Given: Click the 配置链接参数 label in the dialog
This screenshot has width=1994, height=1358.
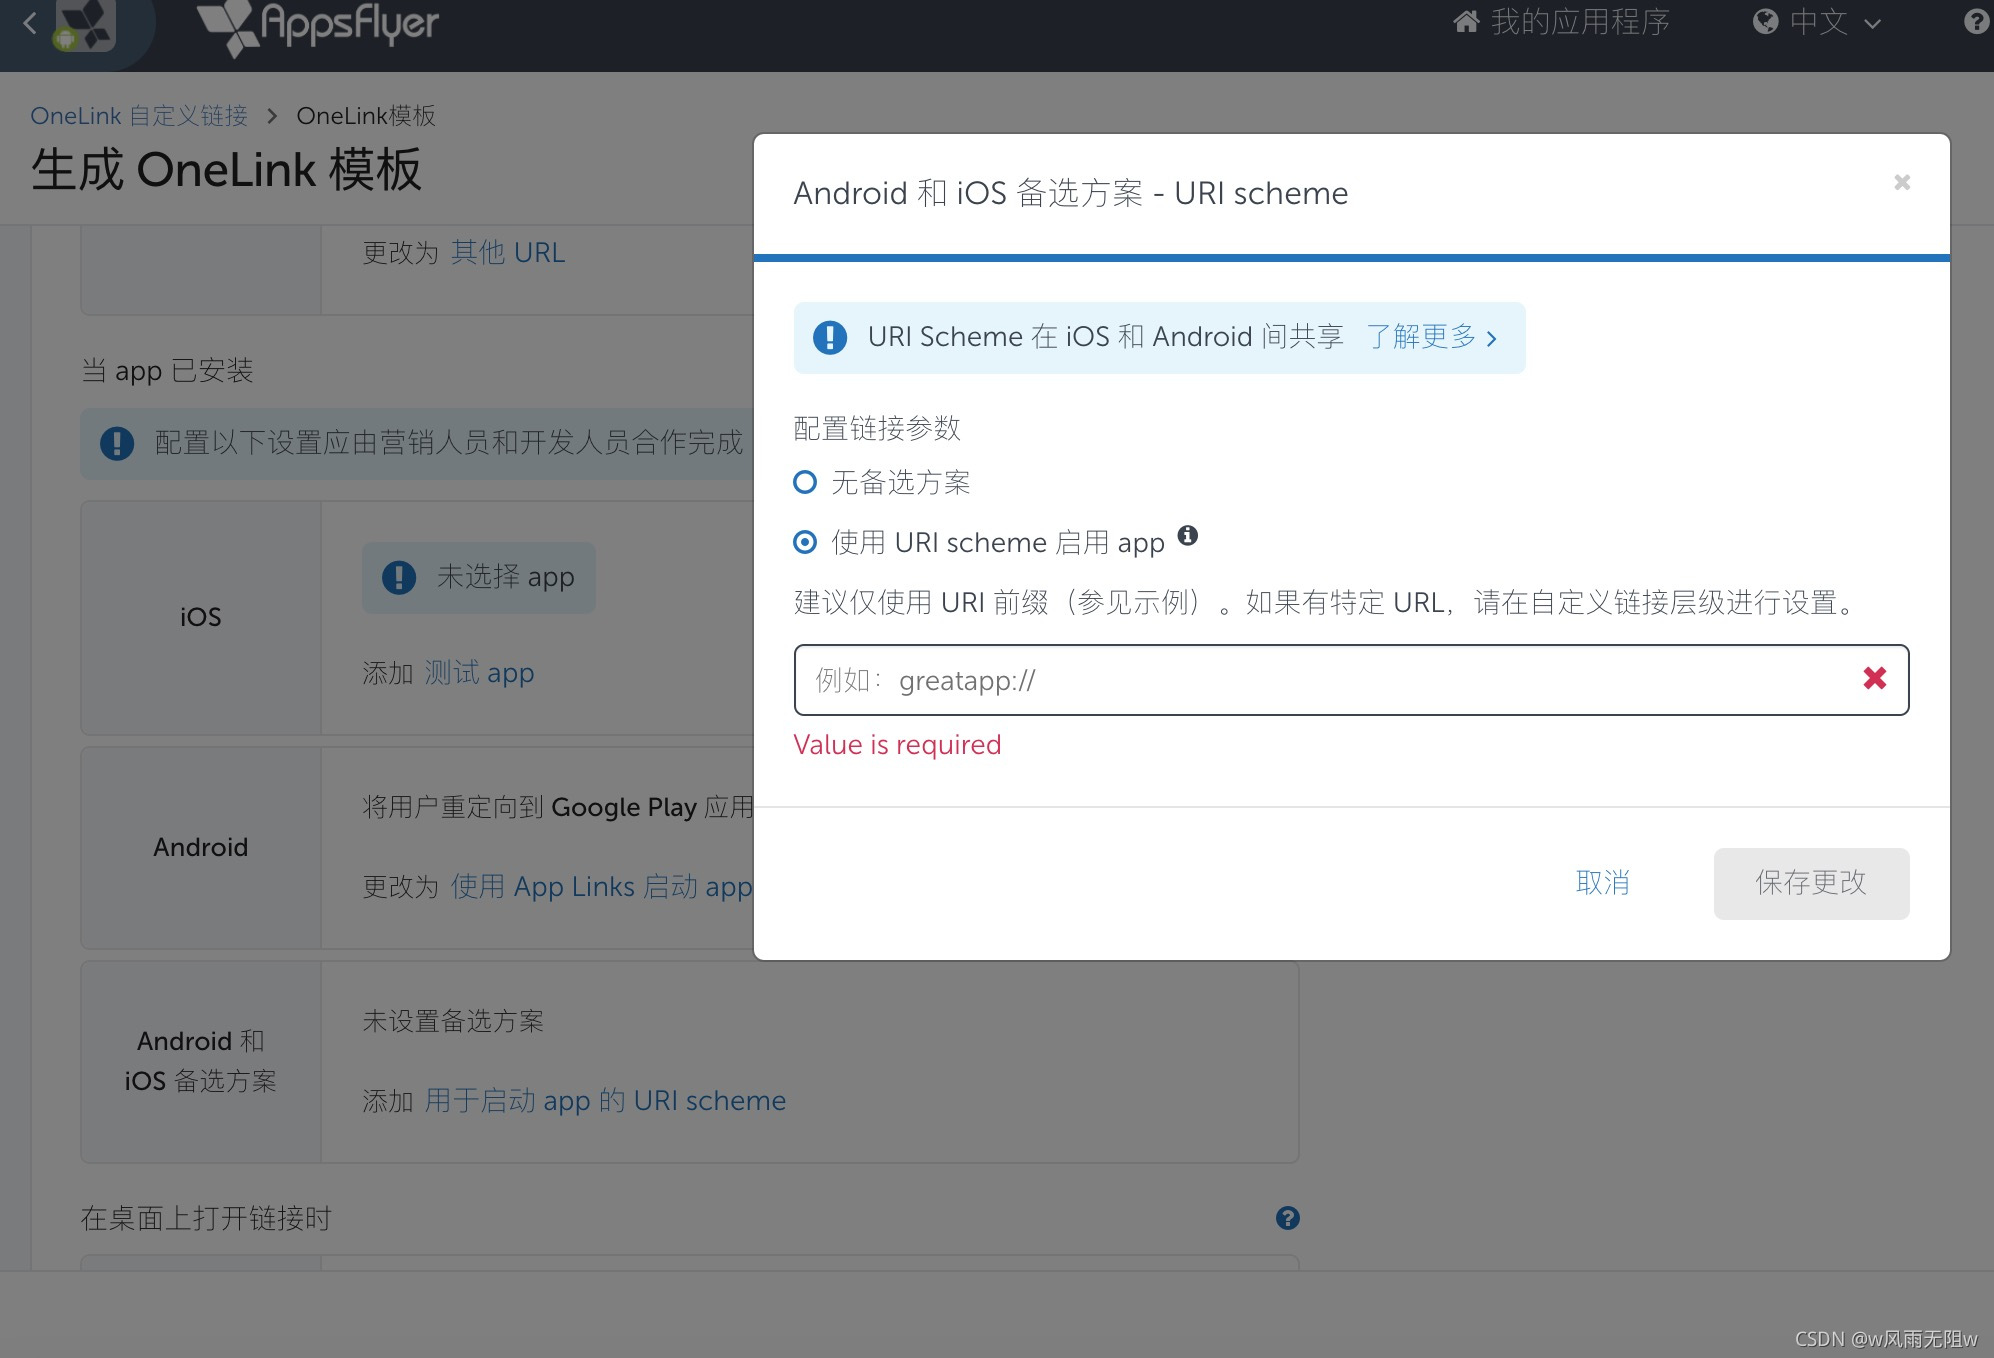Looking at the screenshot, I should (877, 428).
